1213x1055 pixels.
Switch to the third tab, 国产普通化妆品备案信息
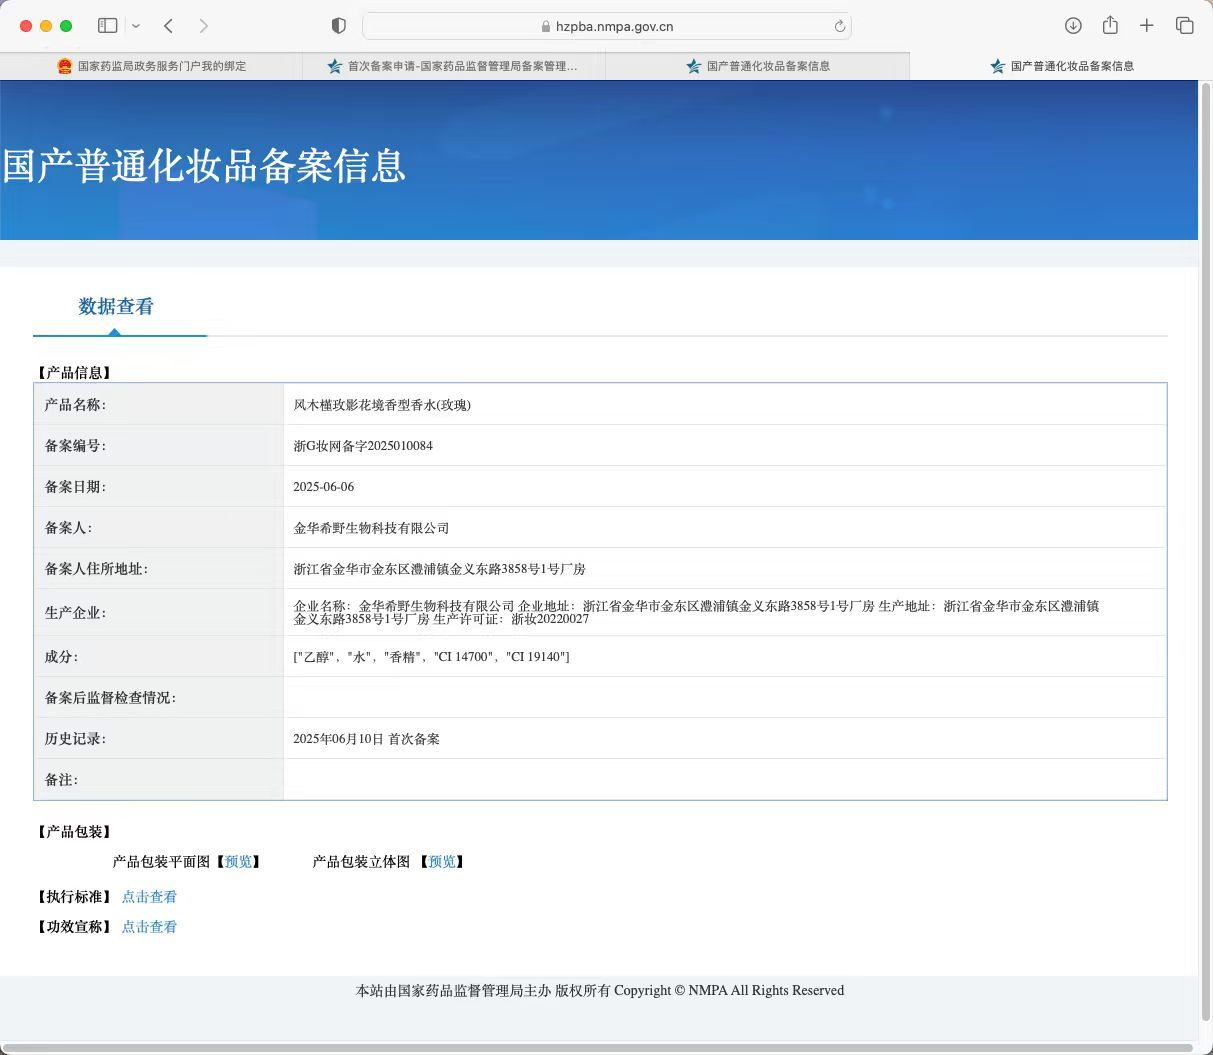pyautogui.click(x=758, y=66)
